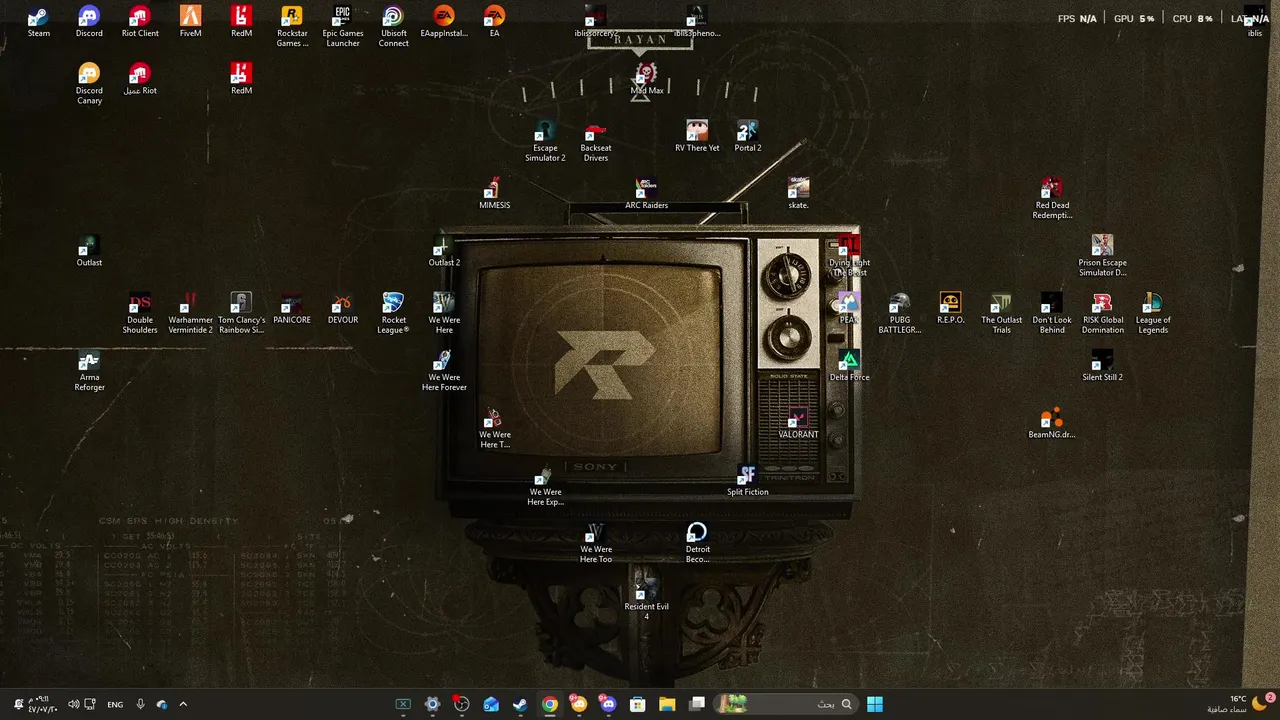Select the R.E.P.O. game icon
1280x720 pixels.
pos(950,309)
